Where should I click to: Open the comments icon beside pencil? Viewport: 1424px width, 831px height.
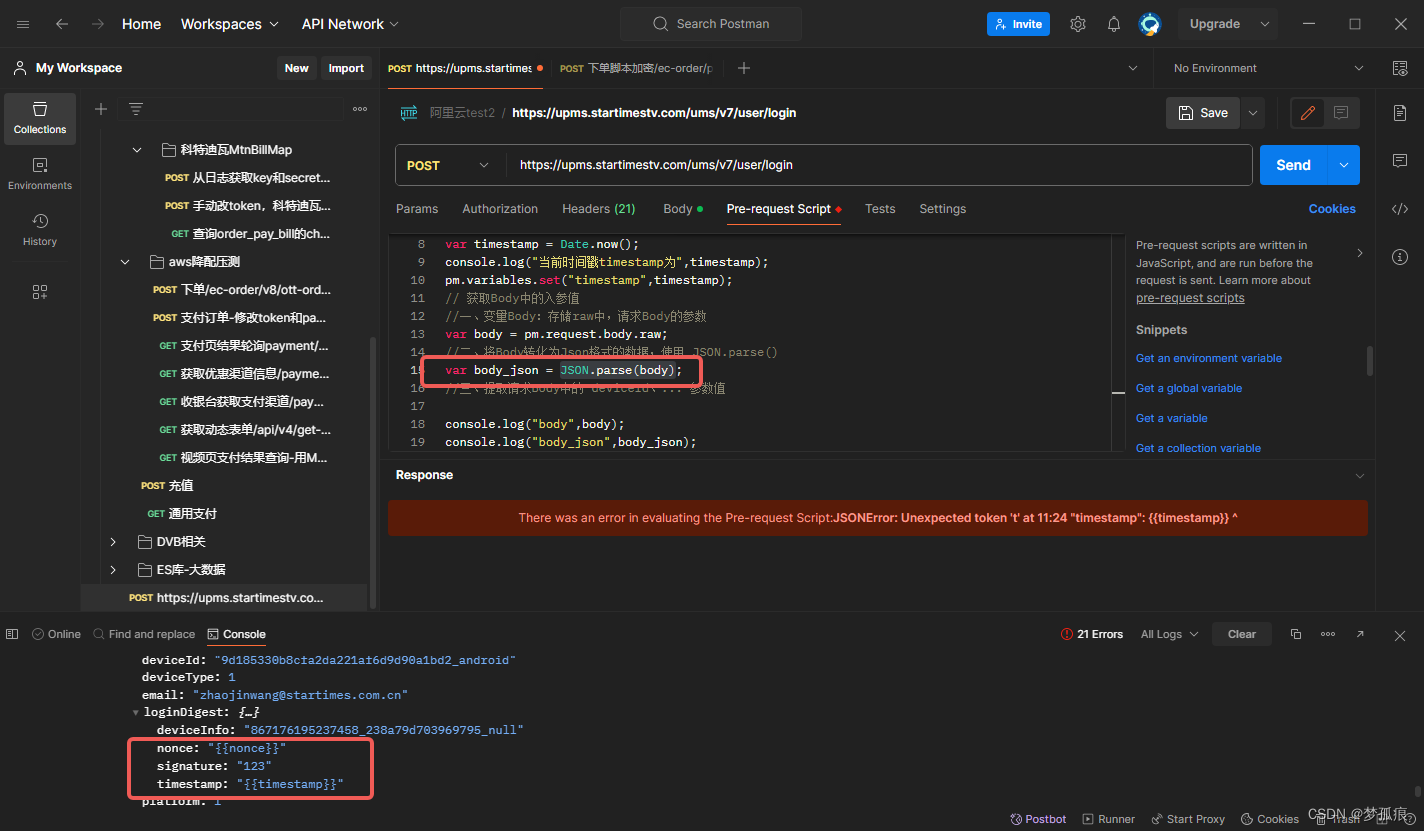pyautogui.click(x=1341, y=113)
